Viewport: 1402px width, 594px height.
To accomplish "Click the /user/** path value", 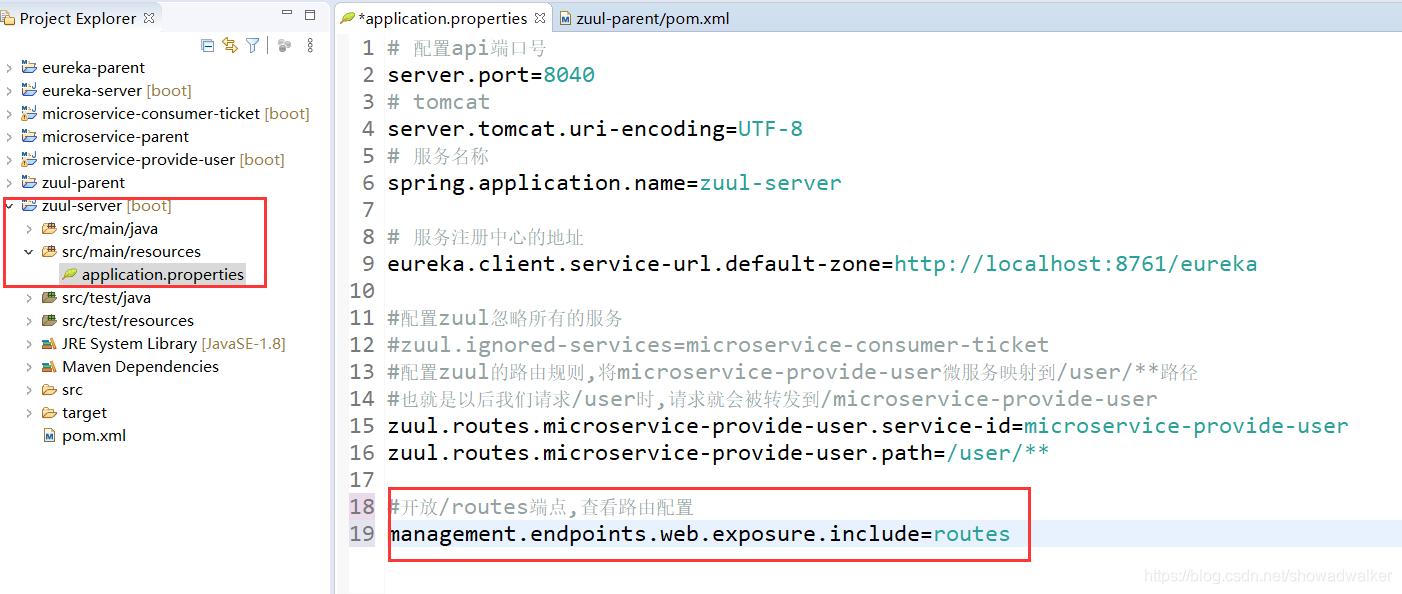I will (997, 453).
